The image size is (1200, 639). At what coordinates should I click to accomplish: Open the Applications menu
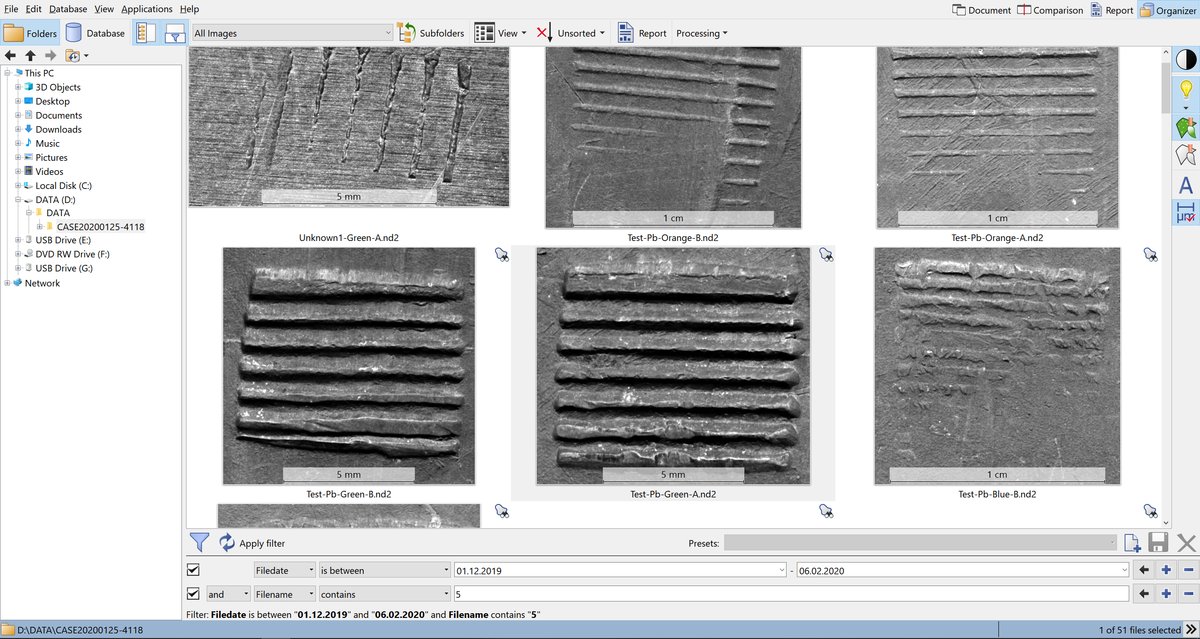pos(146,9)
